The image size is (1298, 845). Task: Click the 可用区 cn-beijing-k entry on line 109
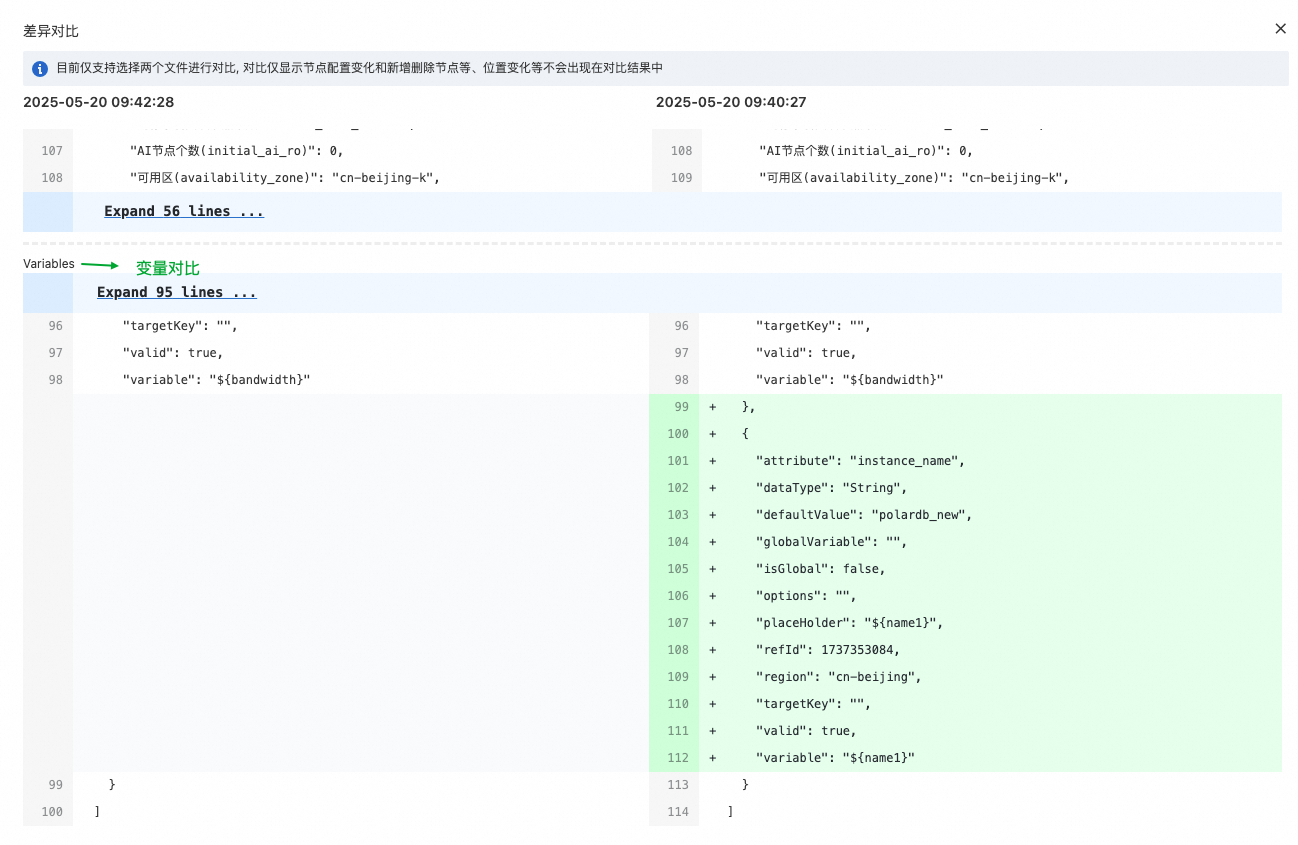pyautogui.click(x=914, y=178)
